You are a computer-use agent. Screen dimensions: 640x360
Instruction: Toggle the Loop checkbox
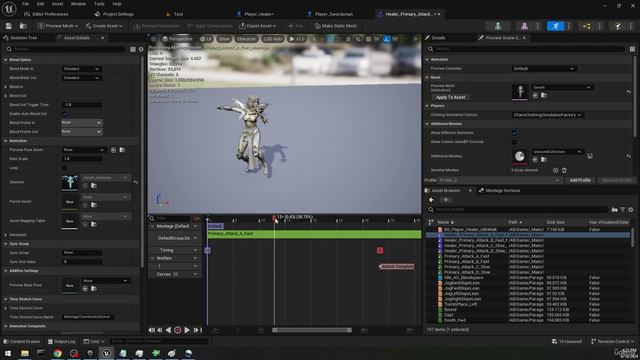[x=64, y=168]
